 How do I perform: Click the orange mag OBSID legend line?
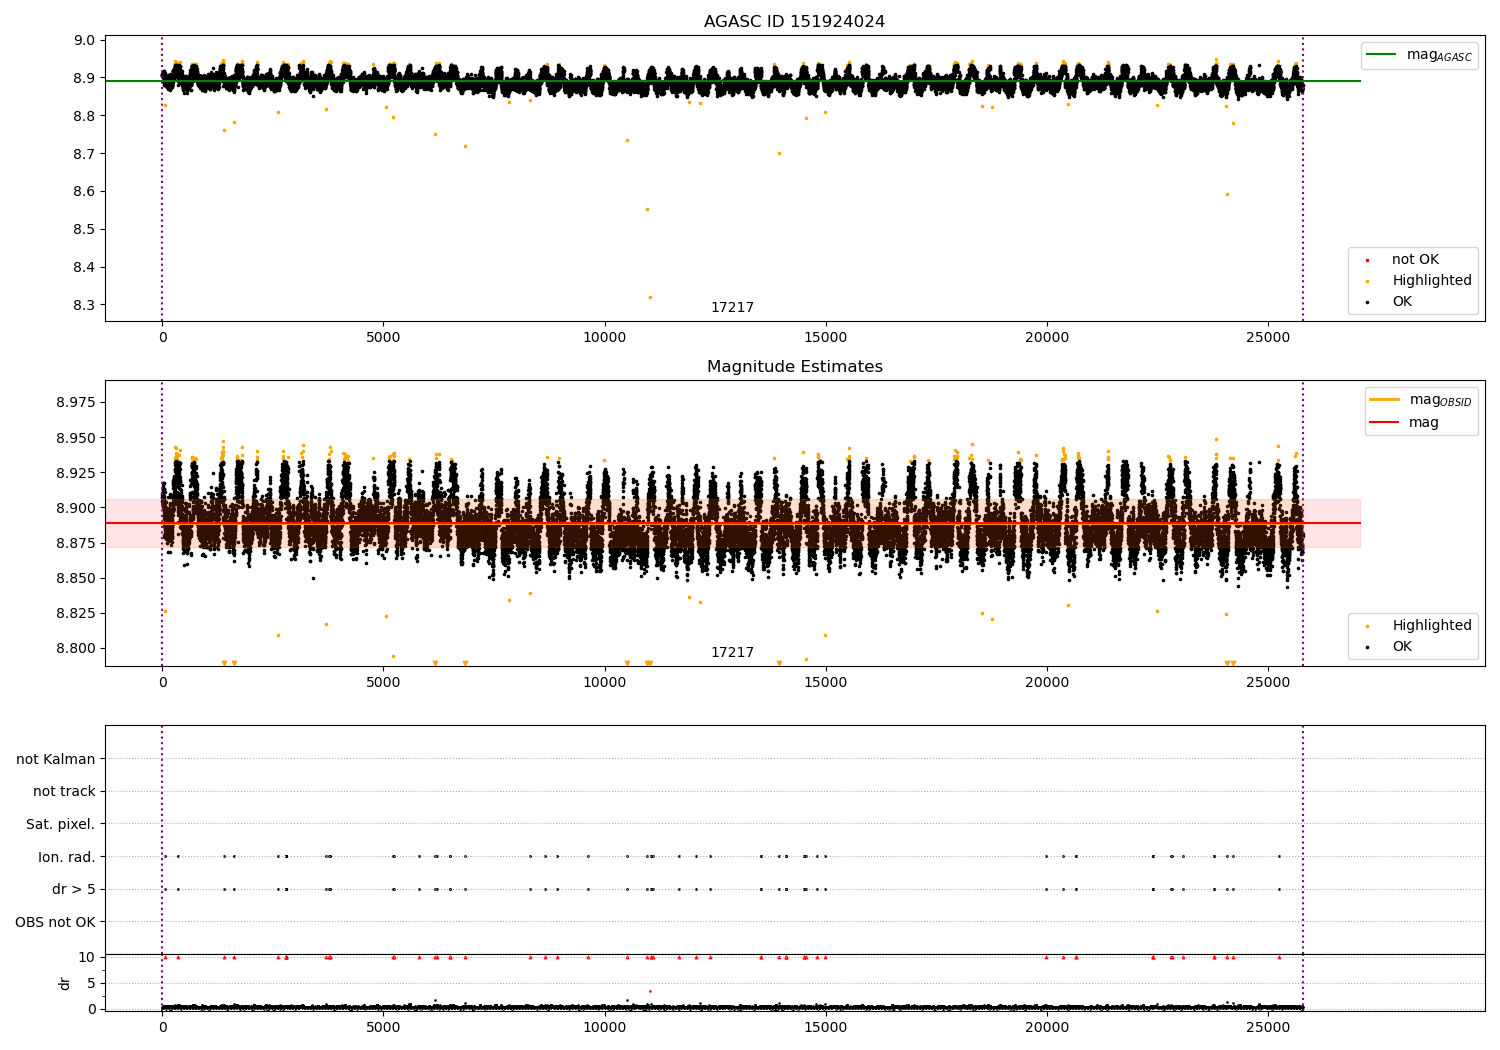[x=1385, y=400]
